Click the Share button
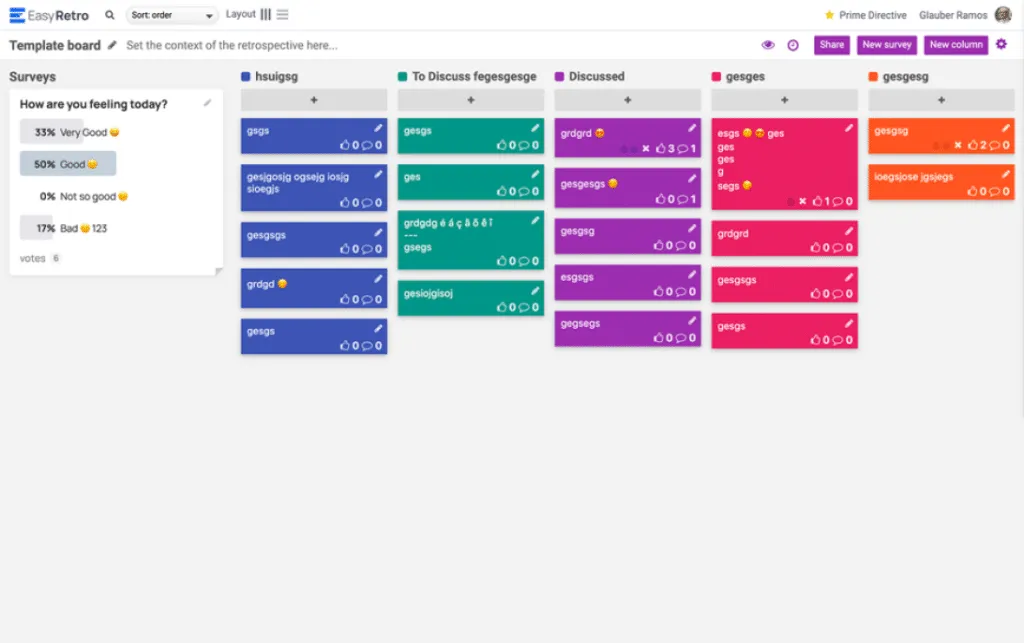Viewport: 1024px width, 643px height. pos(831,44)
